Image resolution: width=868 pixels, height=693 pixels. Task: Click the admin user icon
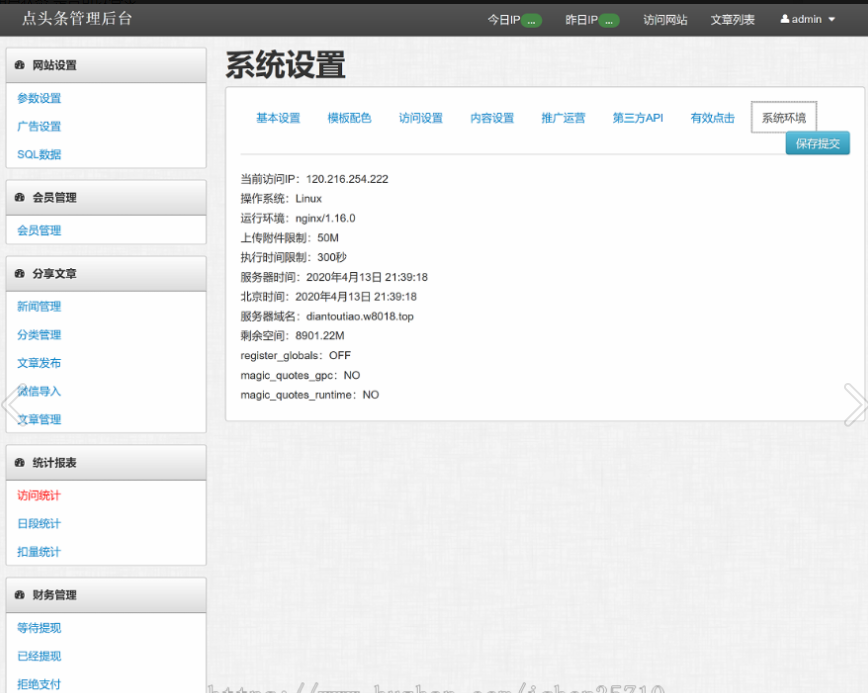[785, 19]
